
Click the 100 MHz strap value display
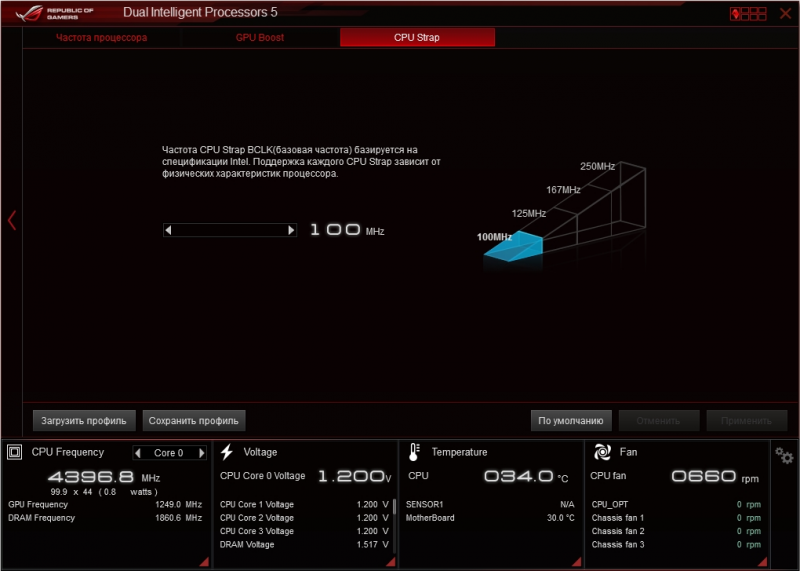(347, 230)
